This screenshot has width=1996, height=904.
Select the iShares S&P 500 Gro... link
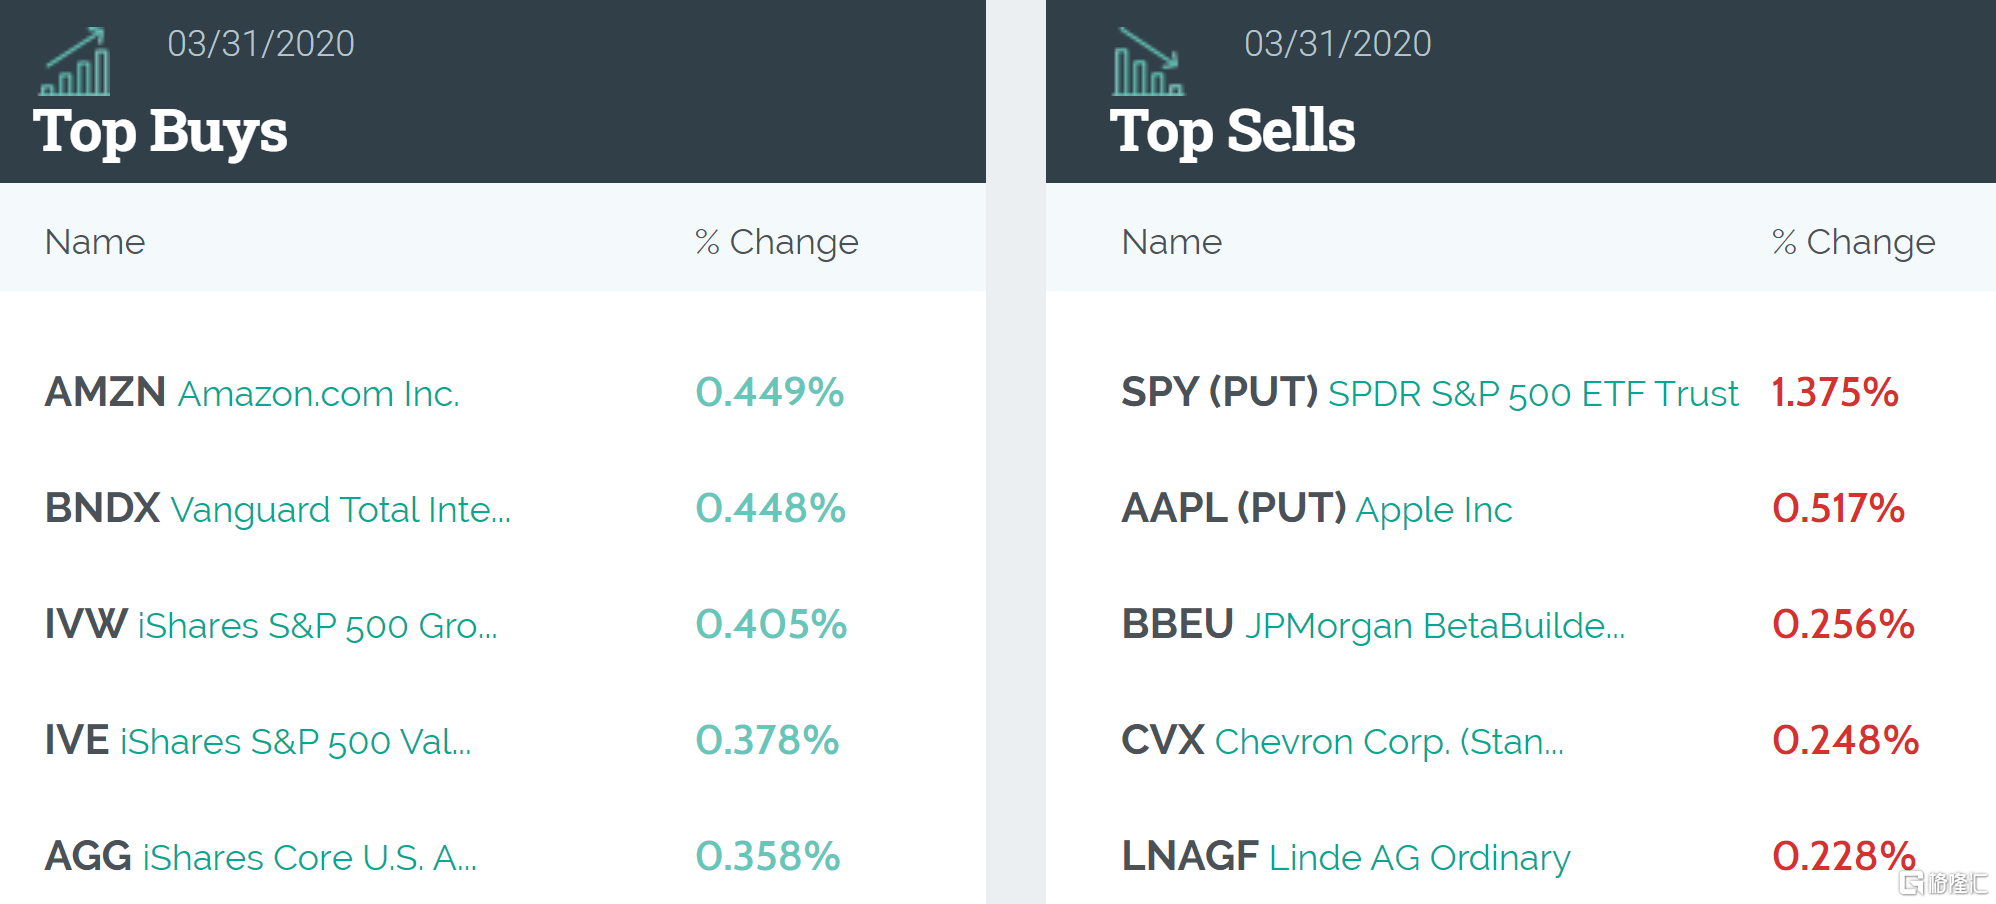pyautogui.click(x=317, y=626)
